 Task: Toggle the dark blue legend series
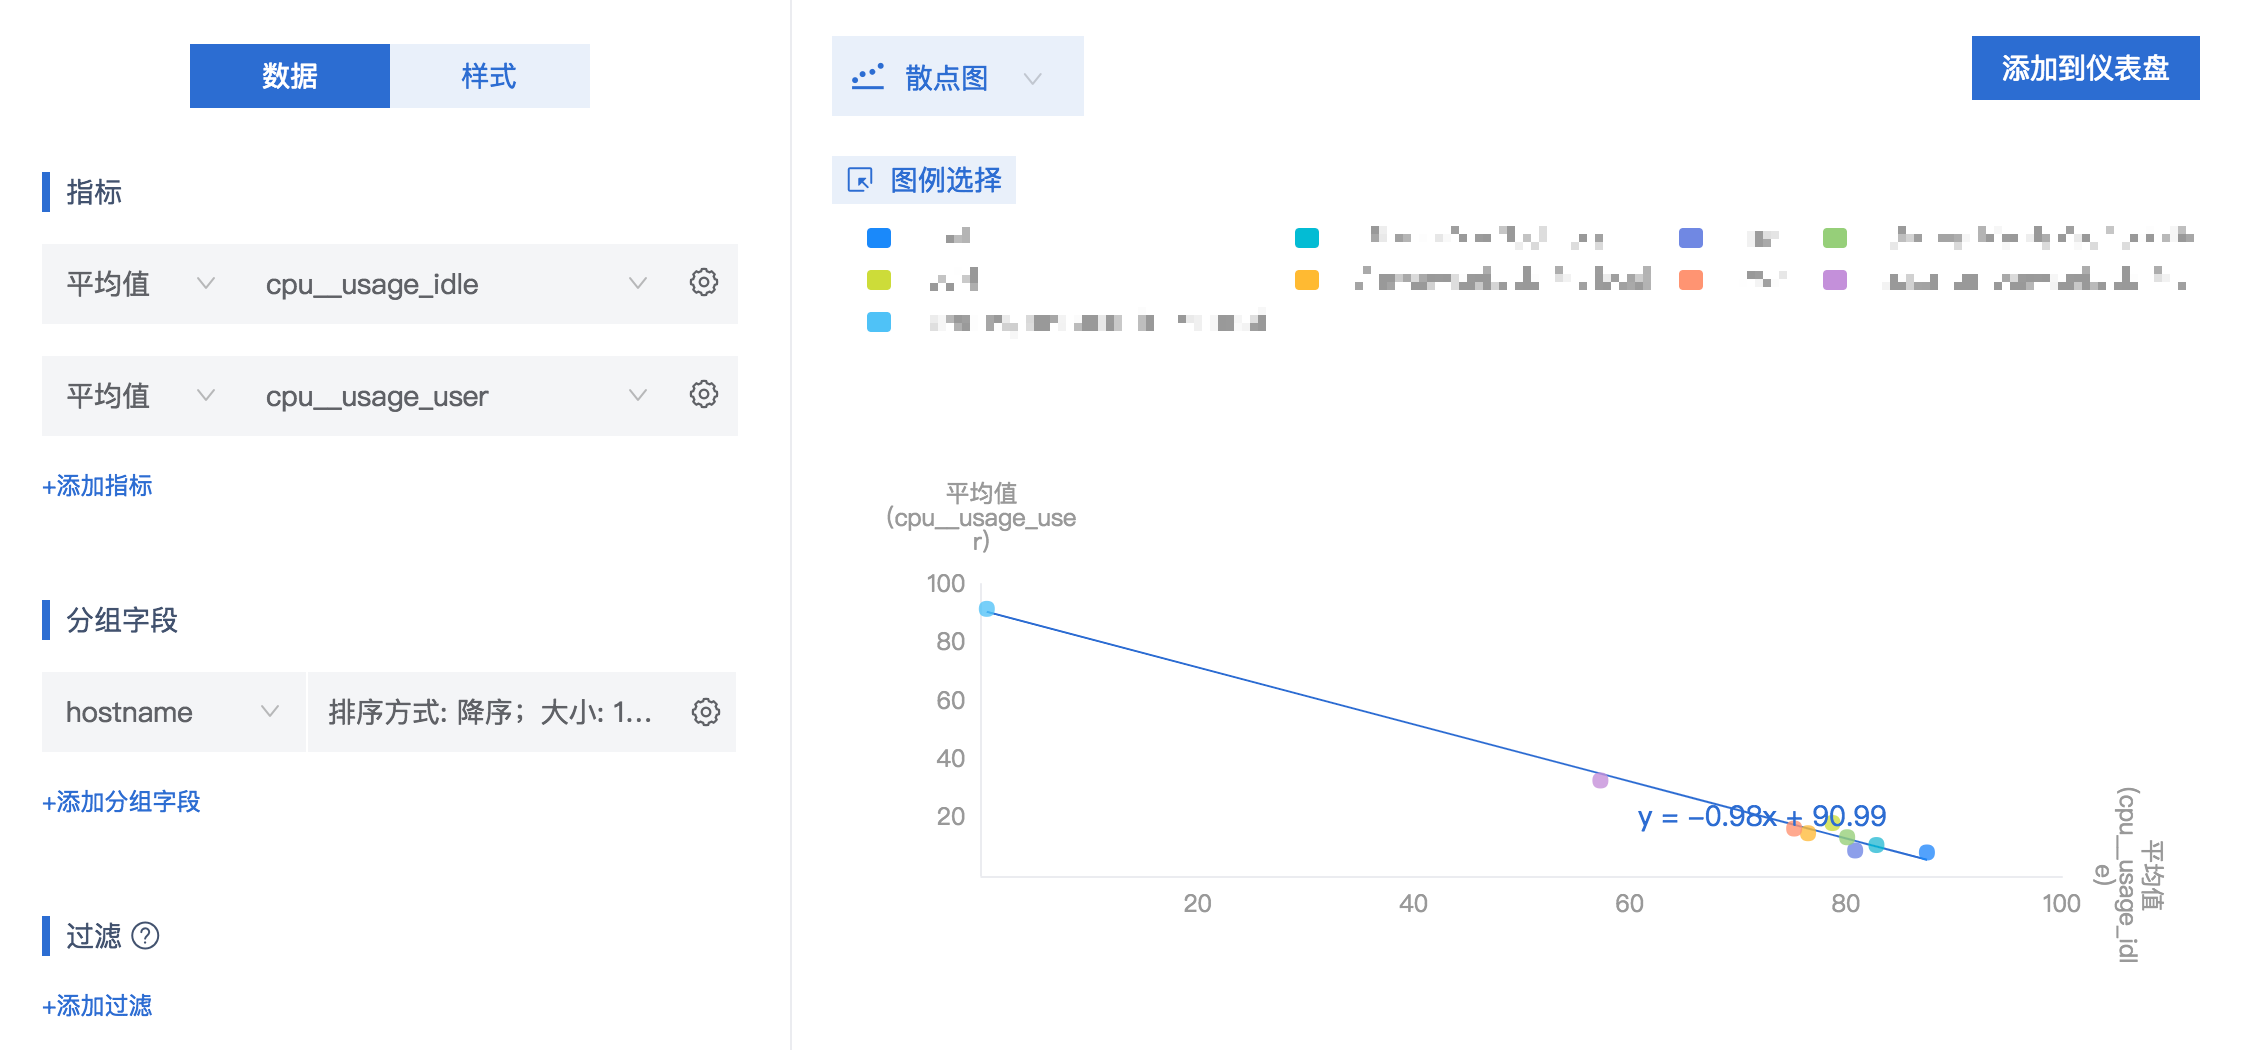879,238
